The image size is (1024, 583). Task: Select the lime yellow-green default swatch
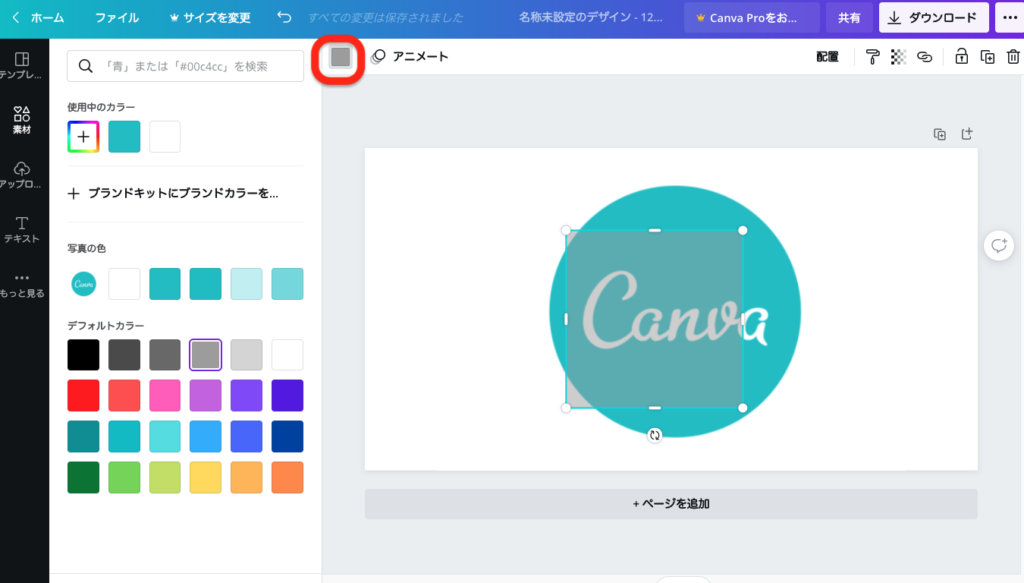pyautogui.click(x=165, y=477)
